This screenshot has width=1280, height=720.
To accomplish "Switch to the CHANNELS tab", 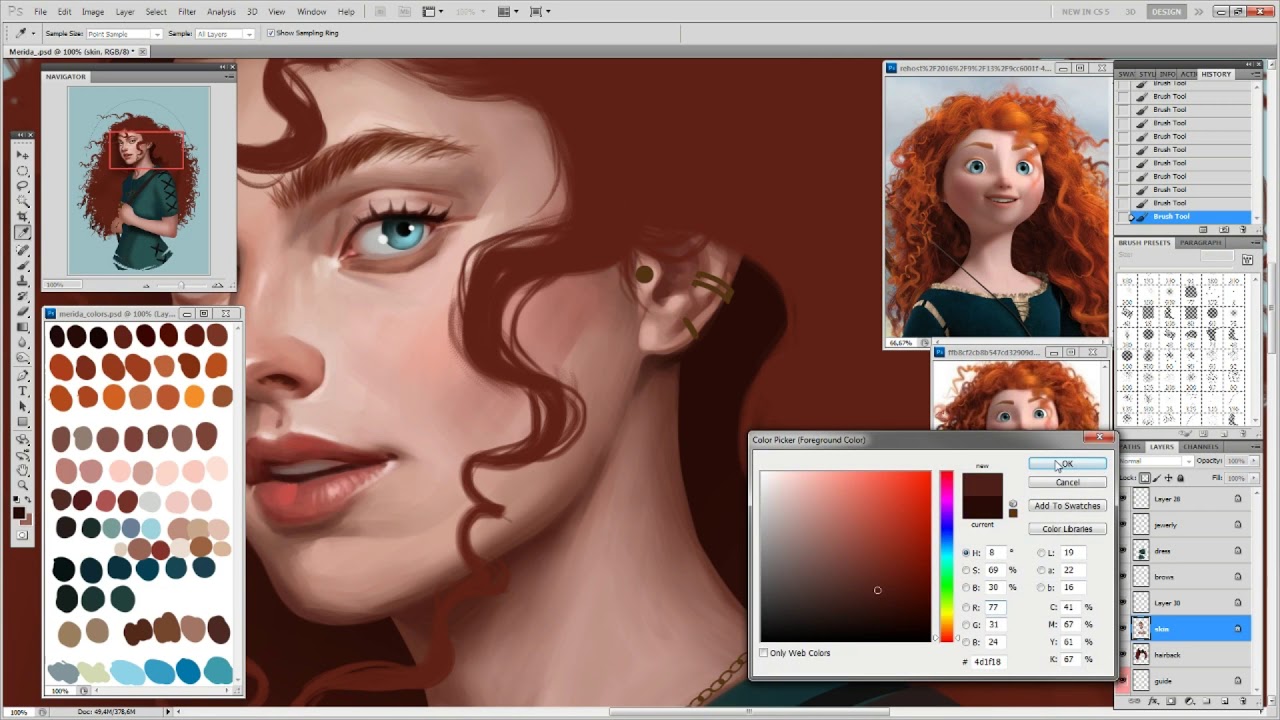I will pyautogui.click(x=1201, y=447).
